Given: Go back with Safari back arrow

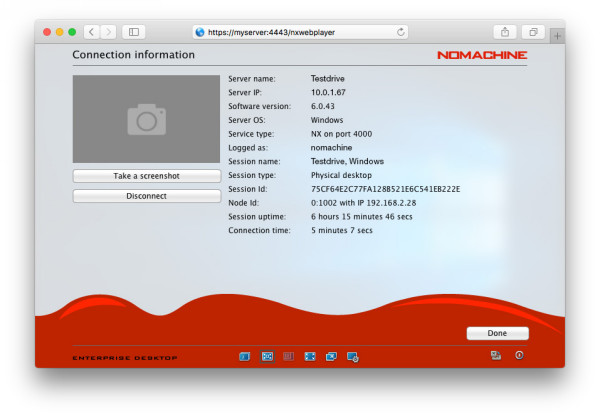Looking at the screenshot, I should [x=91, y=32].
